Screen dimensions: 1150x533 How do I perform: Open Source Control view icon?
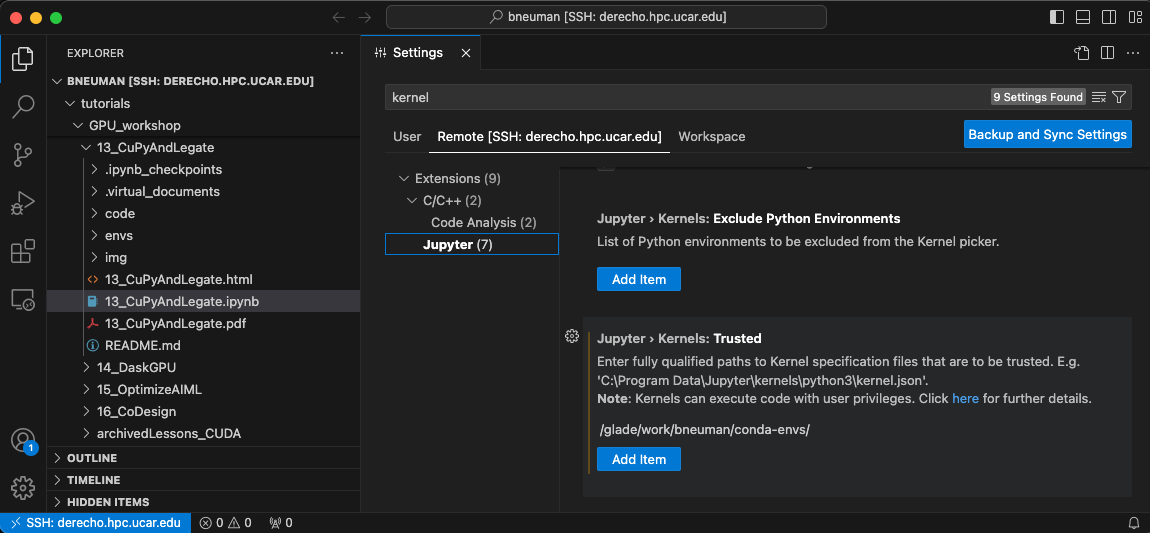[23, 155]
